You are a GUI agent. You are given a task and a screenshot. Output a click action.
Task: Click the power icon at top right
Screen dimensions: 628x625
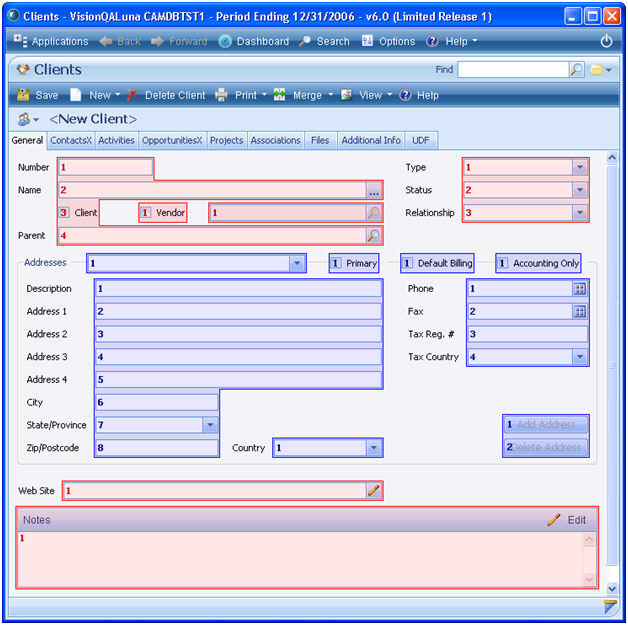point(606,41)
